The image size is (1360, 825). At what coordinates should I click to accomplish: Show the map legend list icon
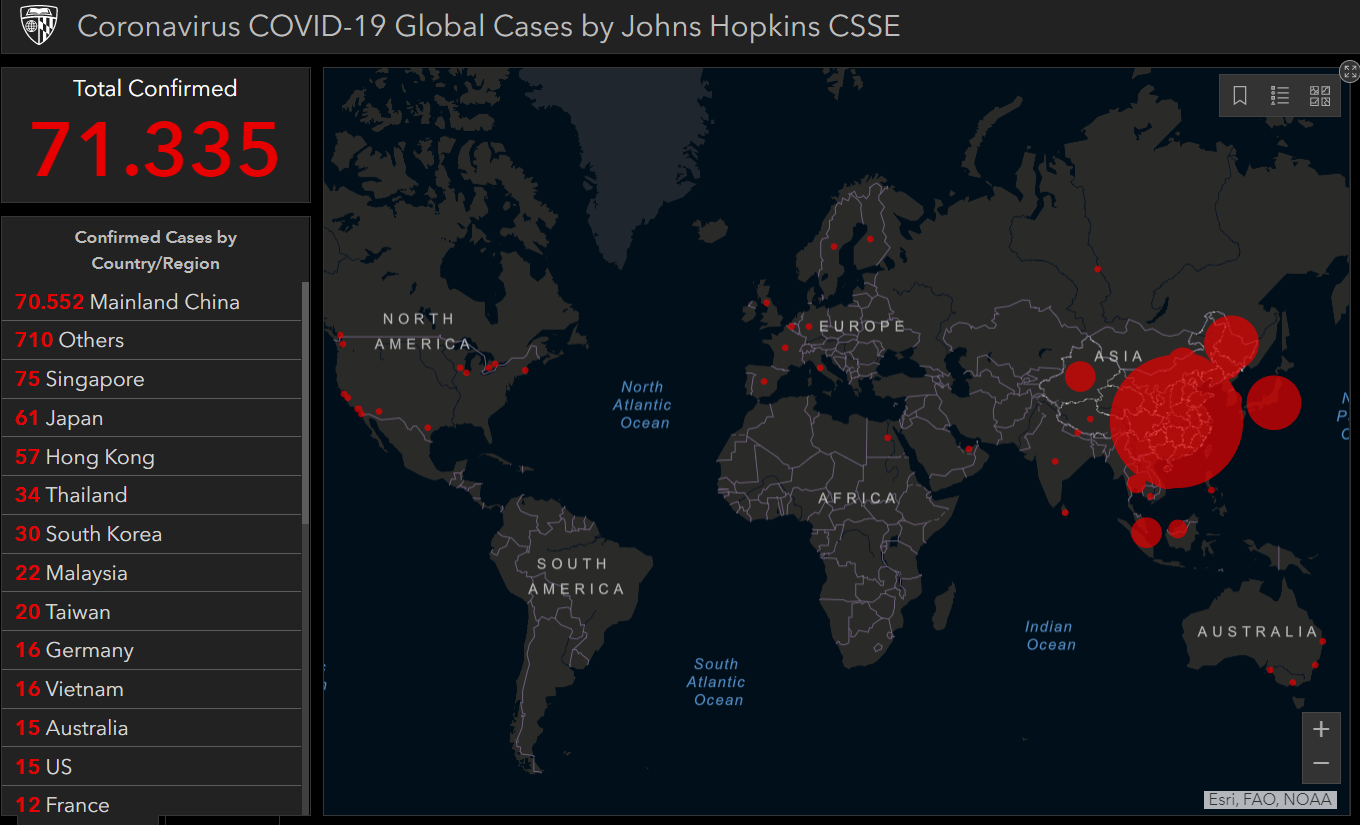tap(1280, 96)
